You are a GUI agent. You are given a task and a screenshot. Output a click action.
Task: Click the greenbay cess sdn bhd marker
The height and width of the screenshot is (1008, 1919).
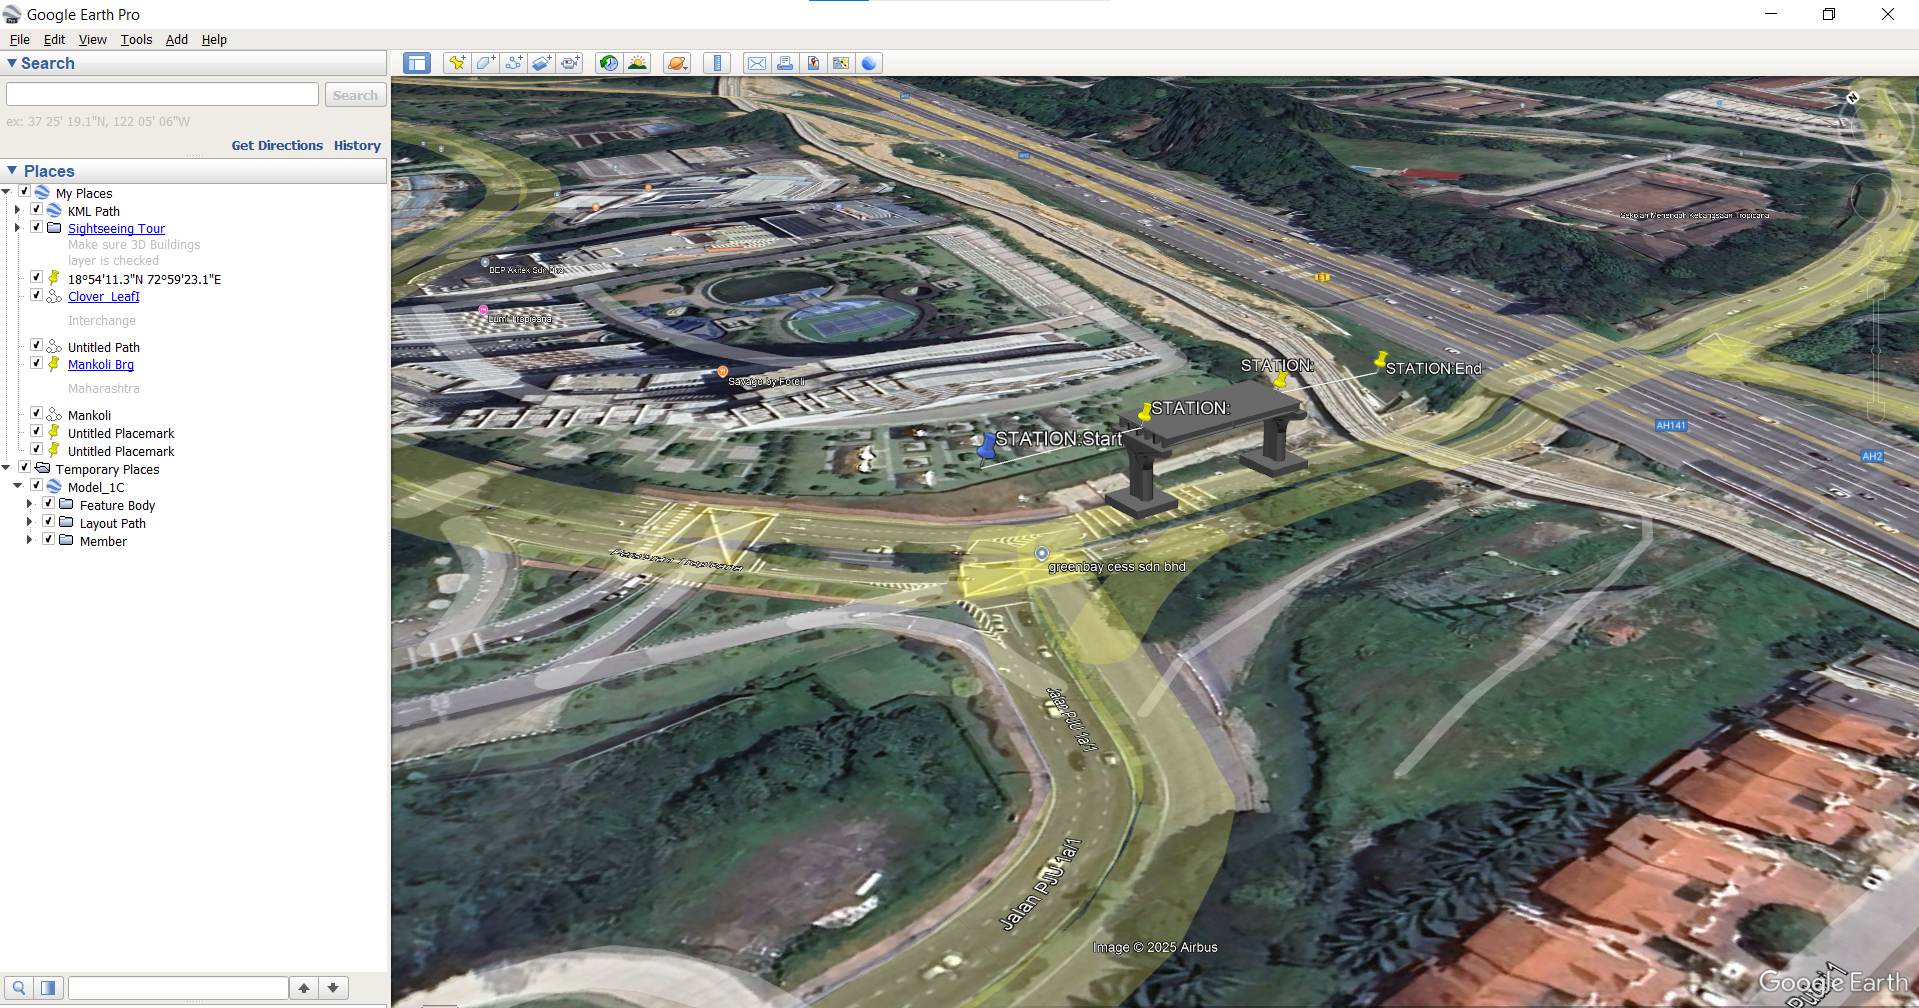pyautogui.click(x=1041, y=553)
